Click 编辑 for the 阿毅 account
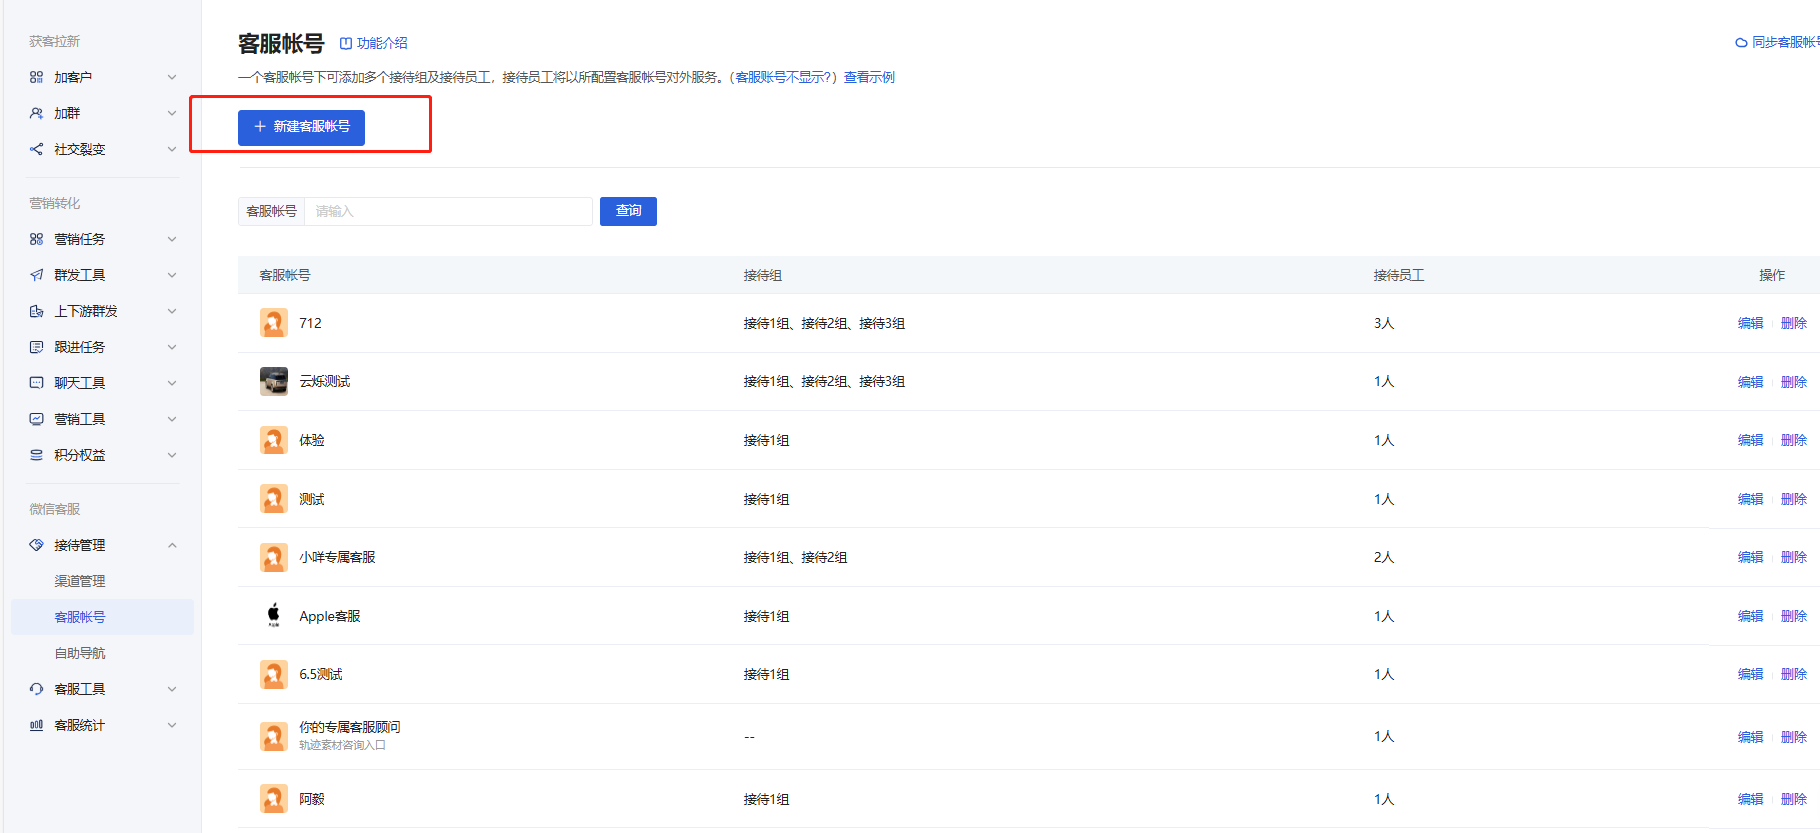 (x=1750, y=799)
